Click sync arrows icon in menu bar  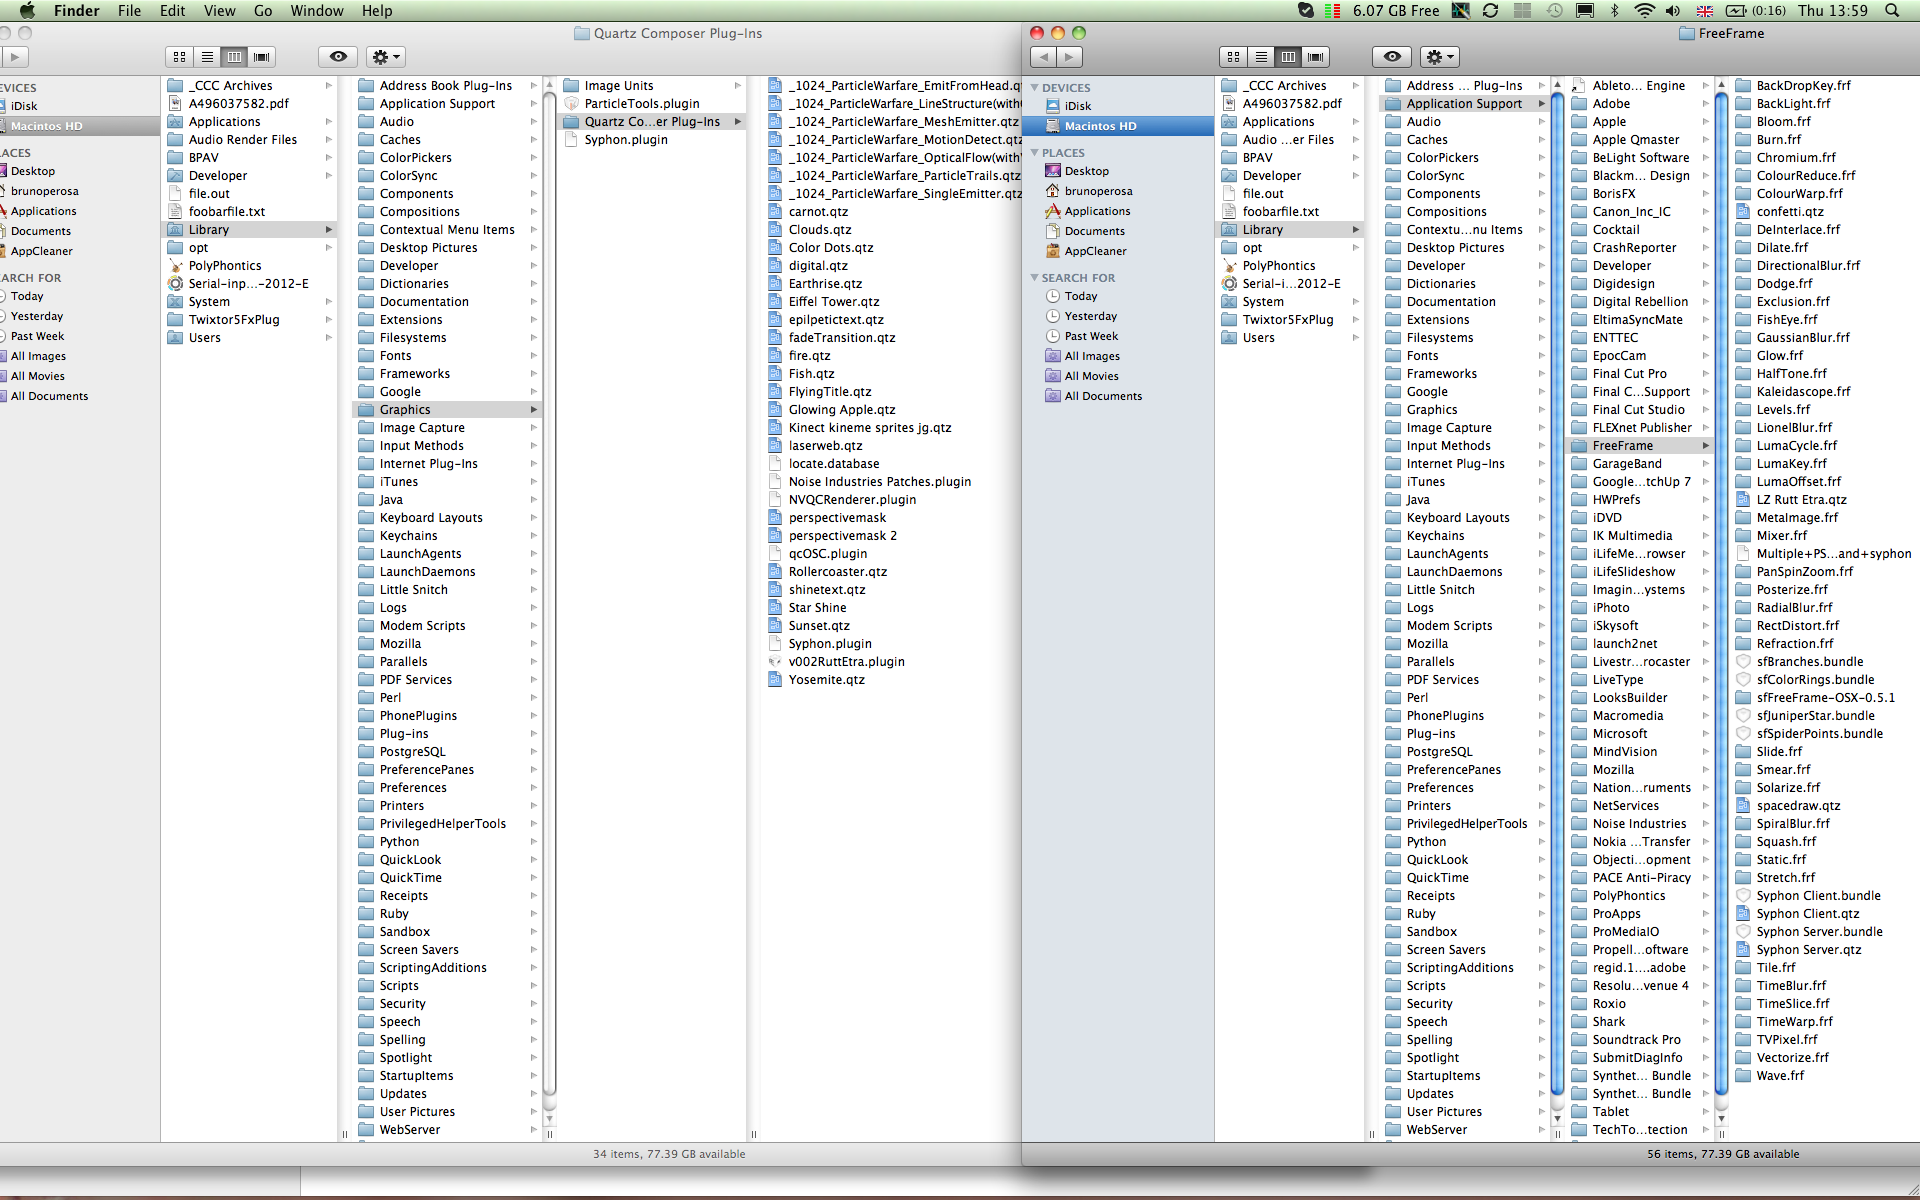click(1490, 11)
